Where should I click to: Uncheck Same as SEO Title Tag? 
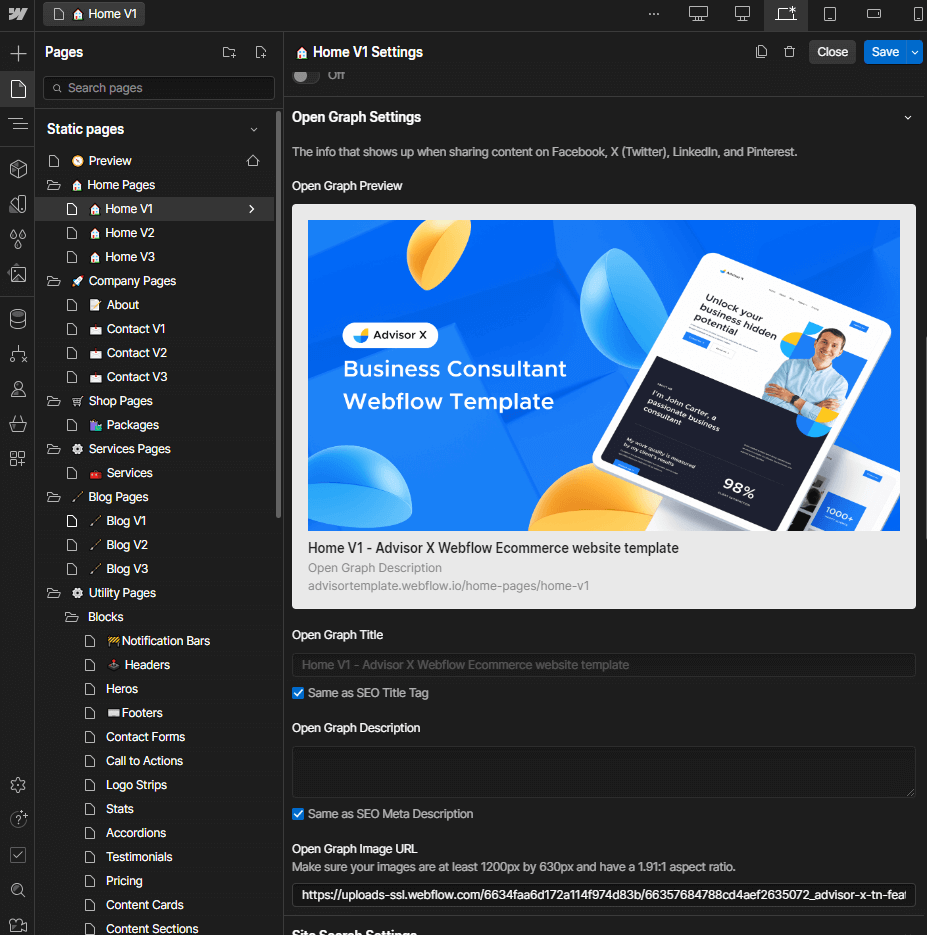[298, 693]
